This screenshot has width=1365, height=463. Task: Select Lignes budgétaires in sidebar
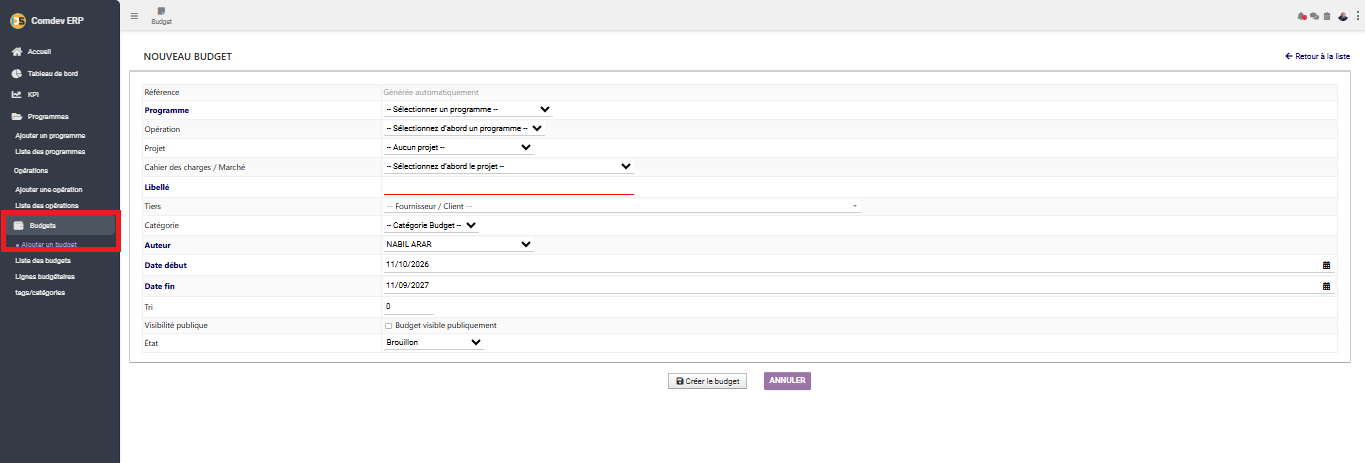click(45, 276)
